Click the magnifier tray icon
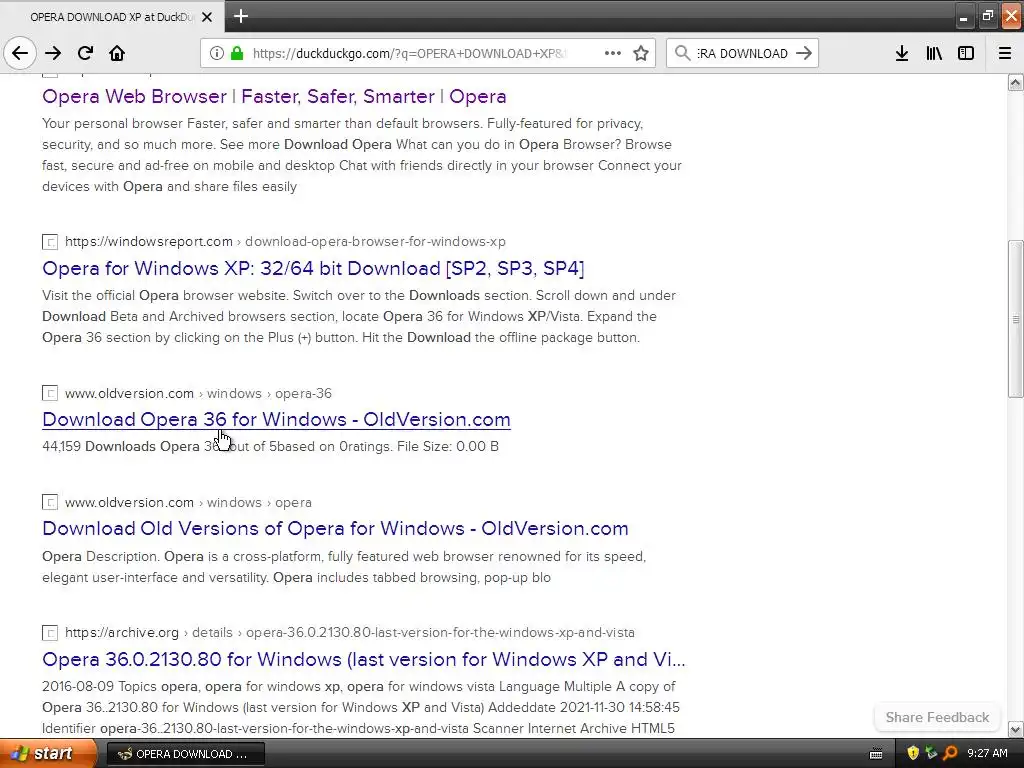 pos(950,754)
